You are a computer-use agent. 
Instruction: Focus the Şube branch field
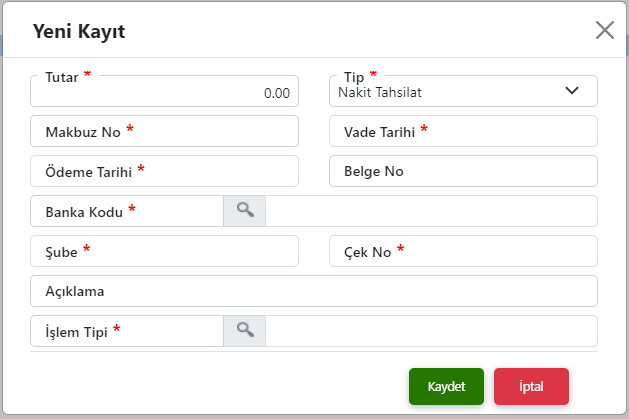tap(164, 251)
